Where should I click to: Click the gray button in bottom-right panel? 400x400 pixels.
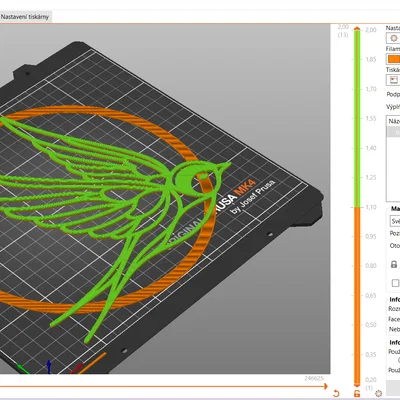[x=393, y=388]
